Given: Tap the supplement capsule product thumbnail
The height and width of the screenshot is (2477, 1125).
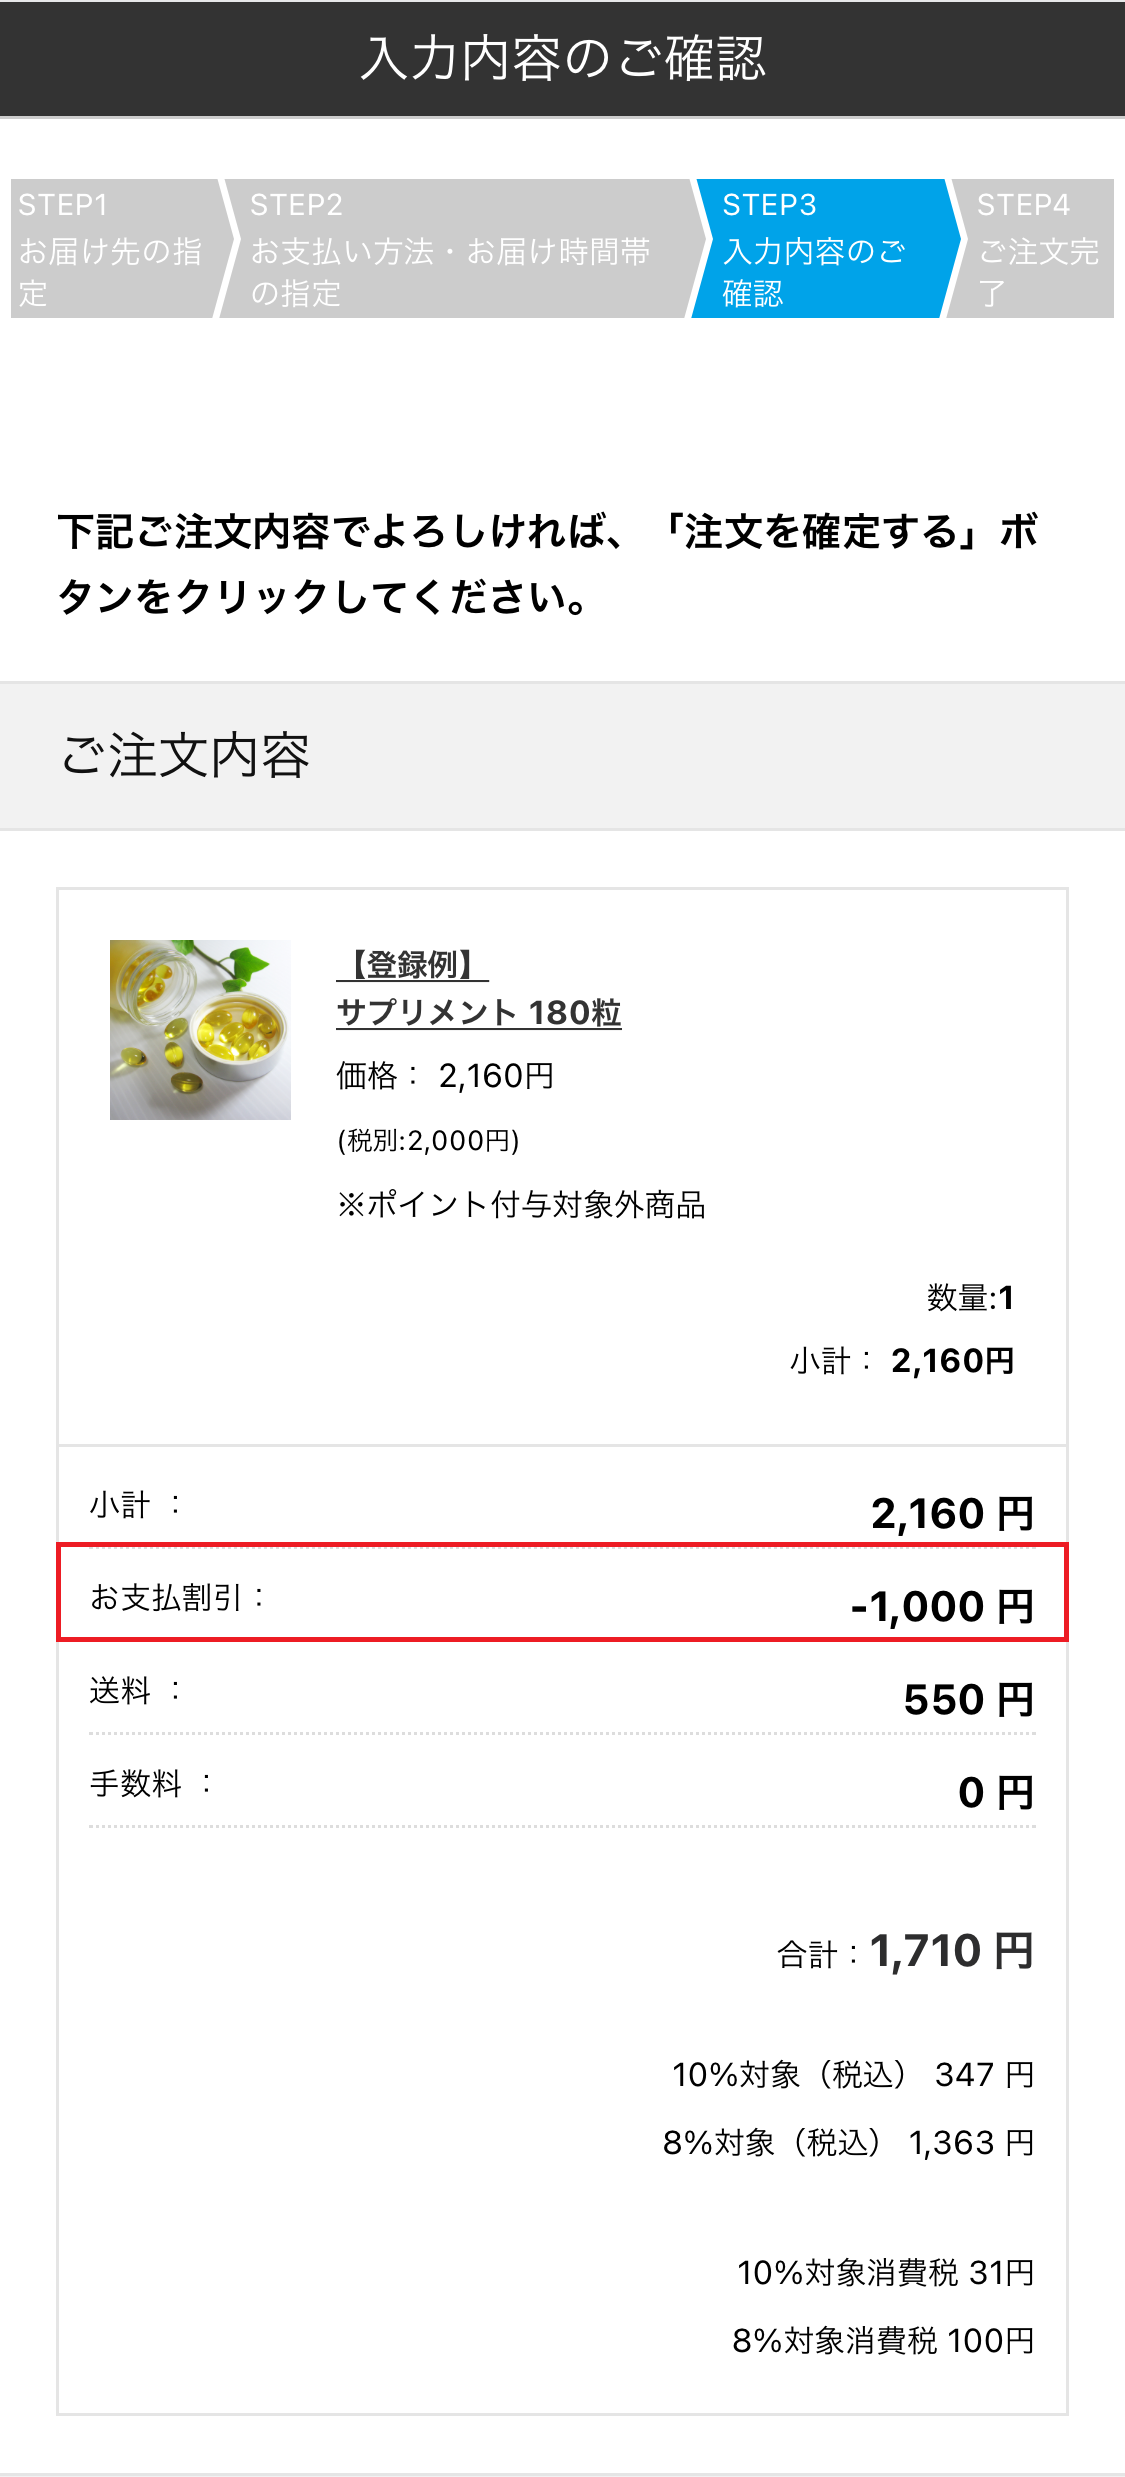Looking at the screenshot, I should point(200,1029).
